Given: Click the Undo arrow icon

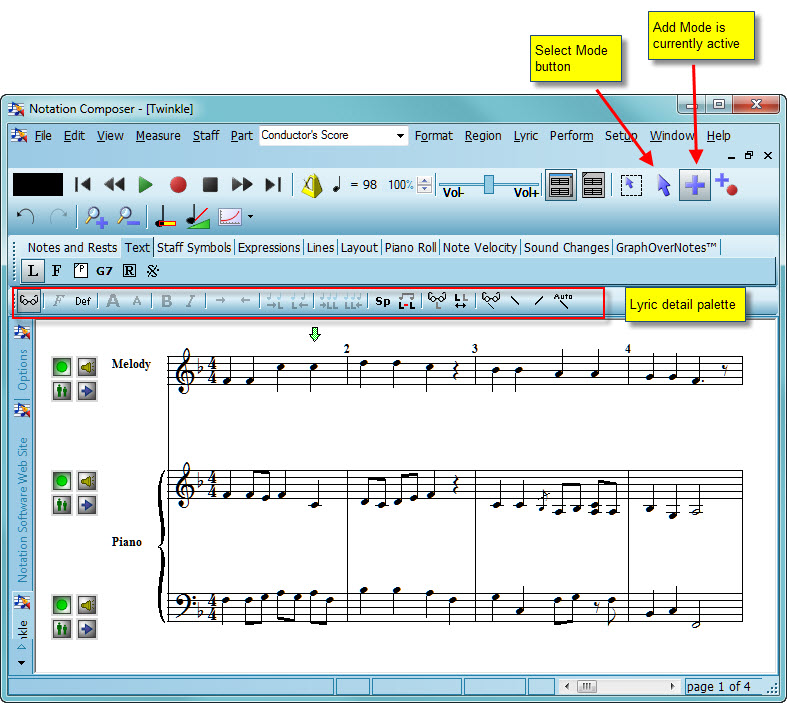Looking at the screenshot, I should (x=27, y=216).
